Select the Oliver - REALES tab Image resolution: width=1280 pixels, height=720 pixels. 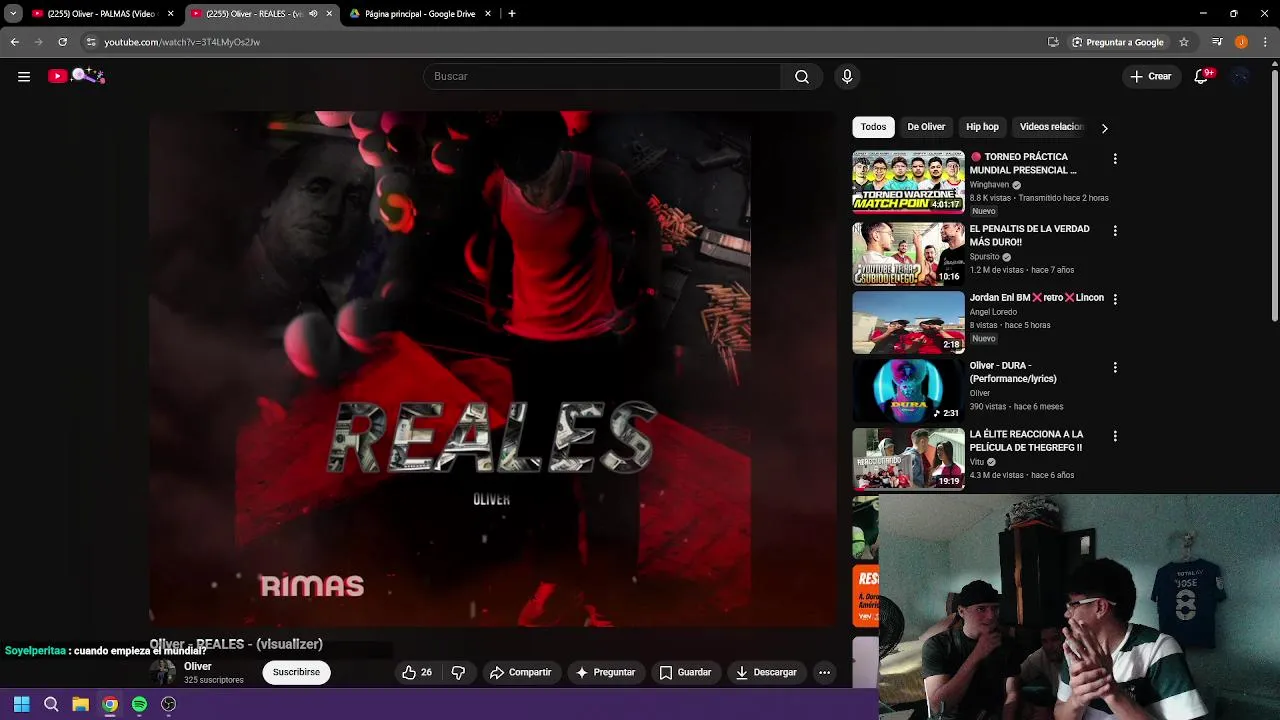tap(260, 14)
